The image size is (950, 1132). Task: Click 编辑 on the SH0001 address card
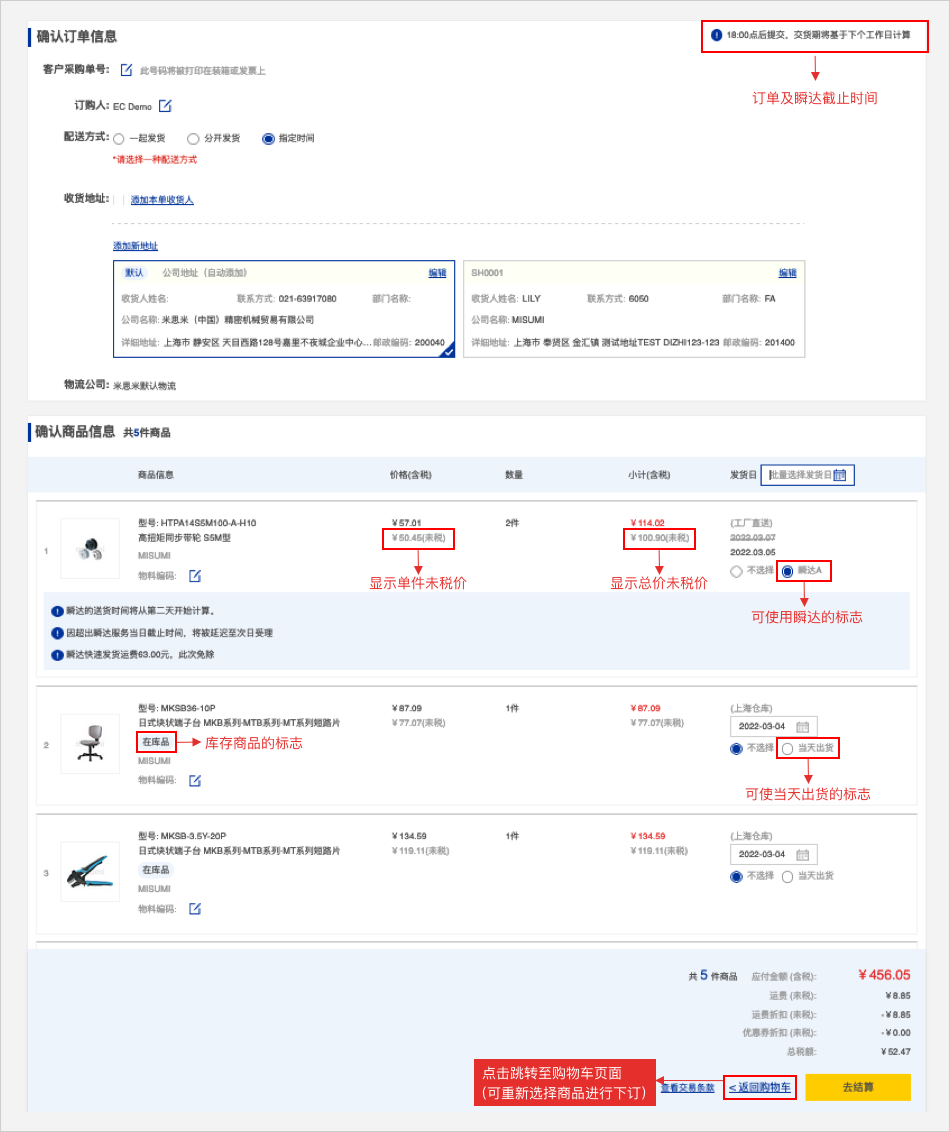(x=787, y=273)
